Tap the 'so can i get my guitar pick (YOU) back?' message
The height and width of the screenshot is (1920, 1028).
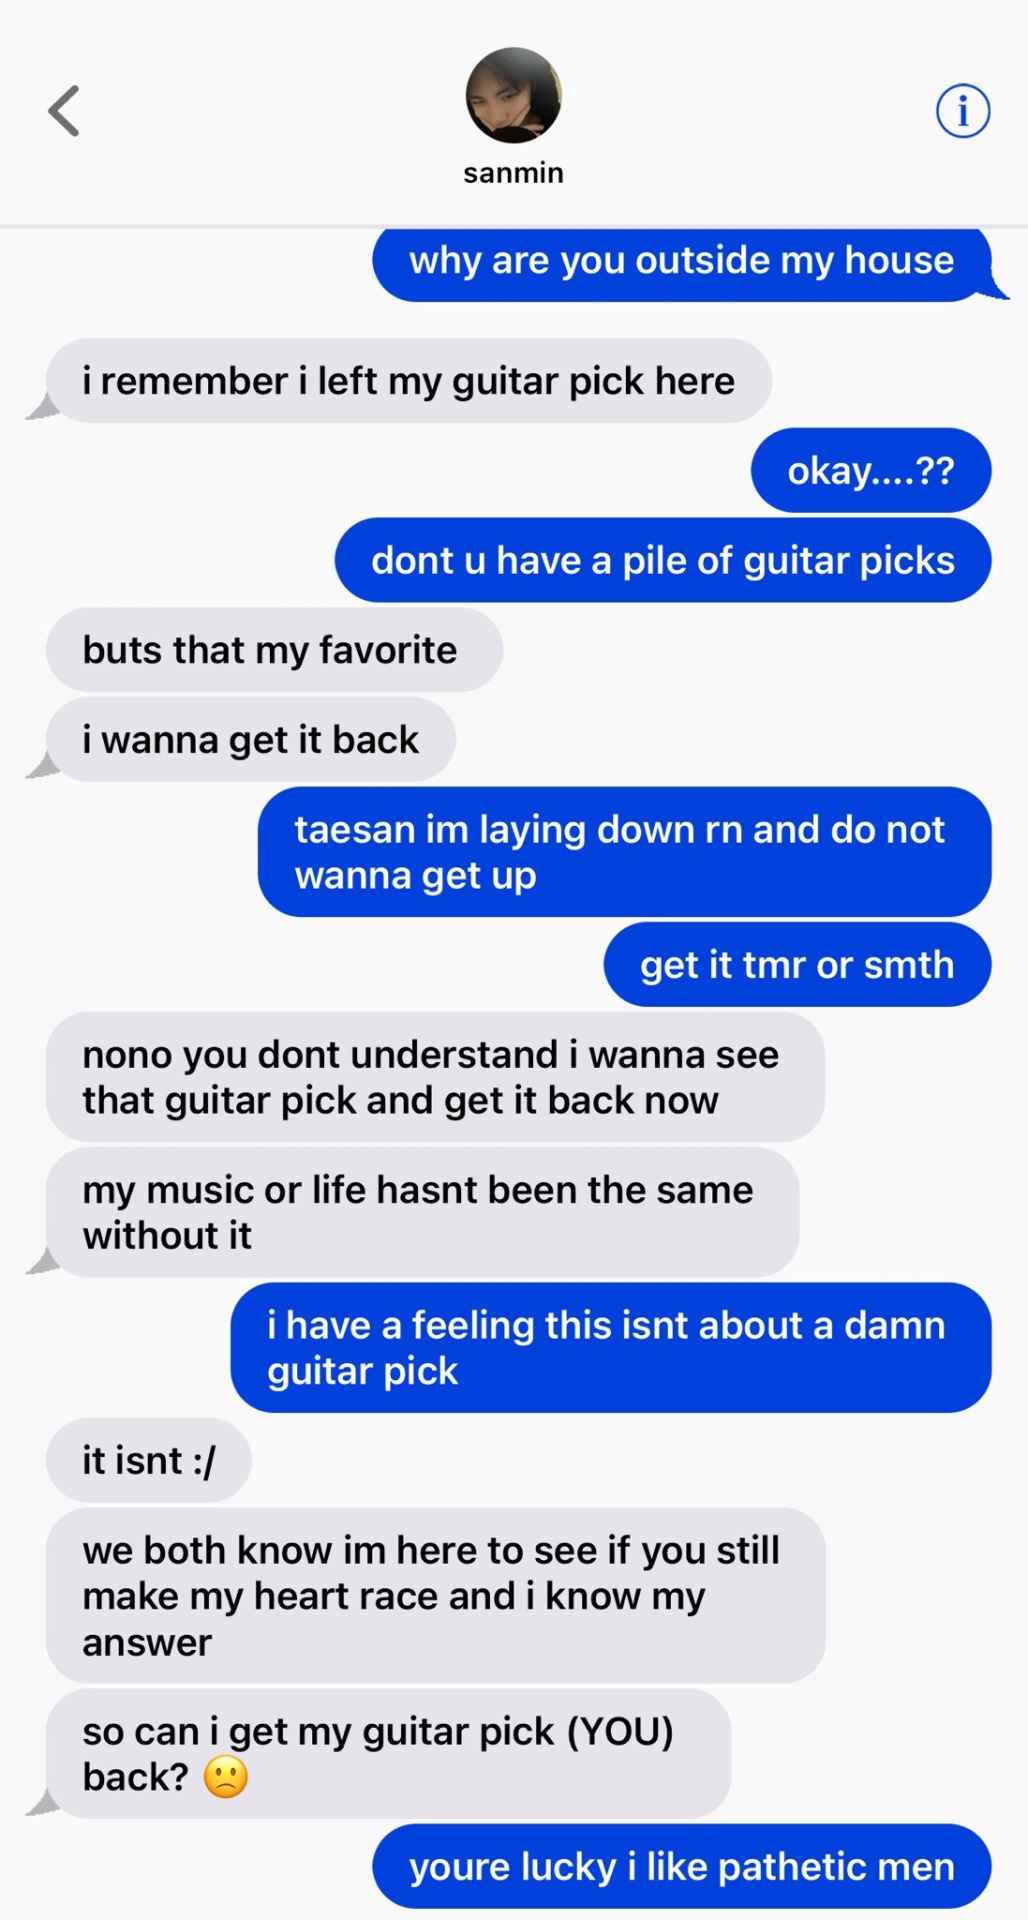pos(388,1754)
